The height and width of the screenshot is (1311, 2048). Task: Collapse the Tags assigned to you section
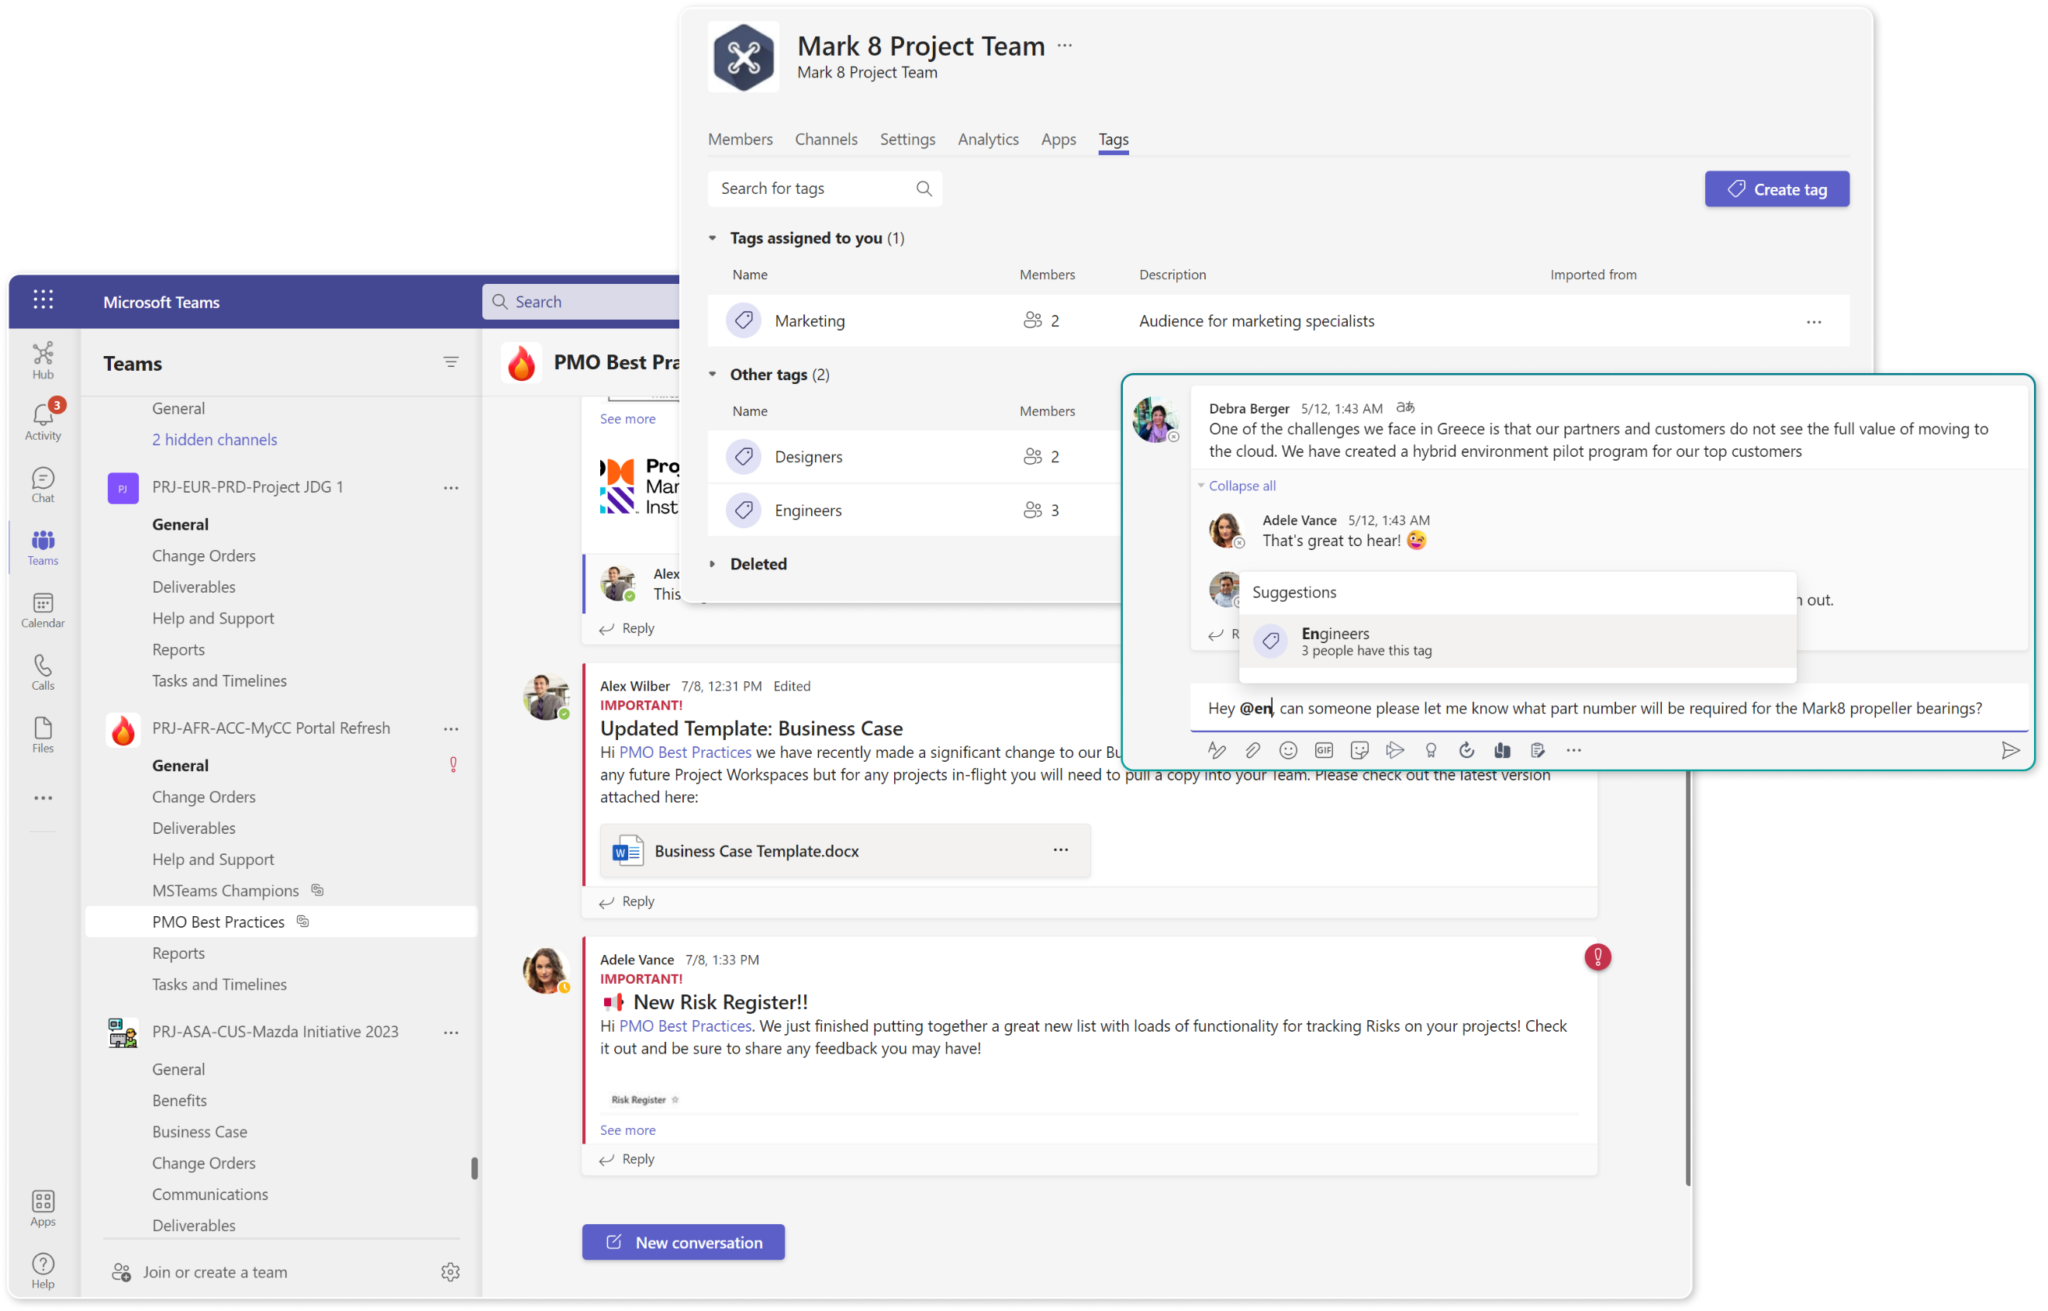712,237
